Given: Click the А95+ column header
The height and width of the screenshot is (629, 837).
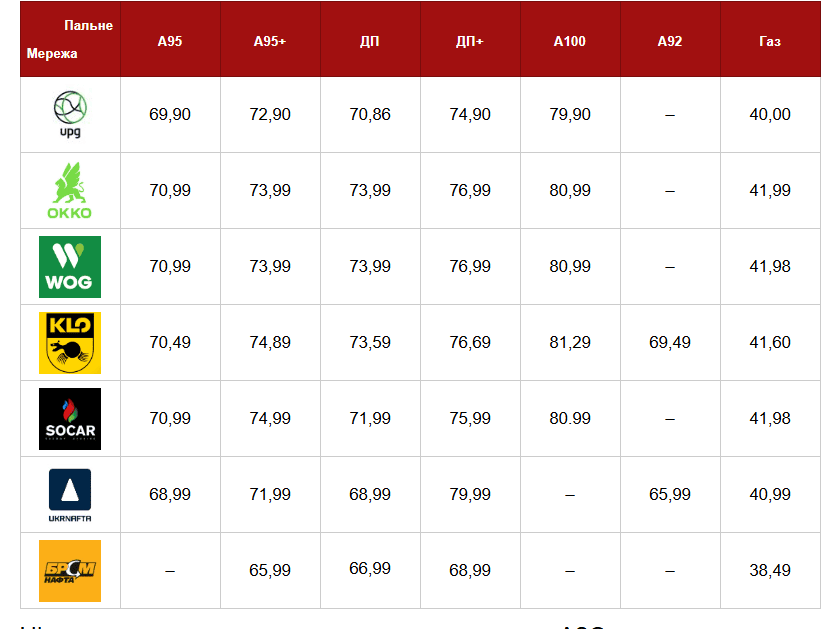Looking at the screenshot, I should click(x=270, y=42).
